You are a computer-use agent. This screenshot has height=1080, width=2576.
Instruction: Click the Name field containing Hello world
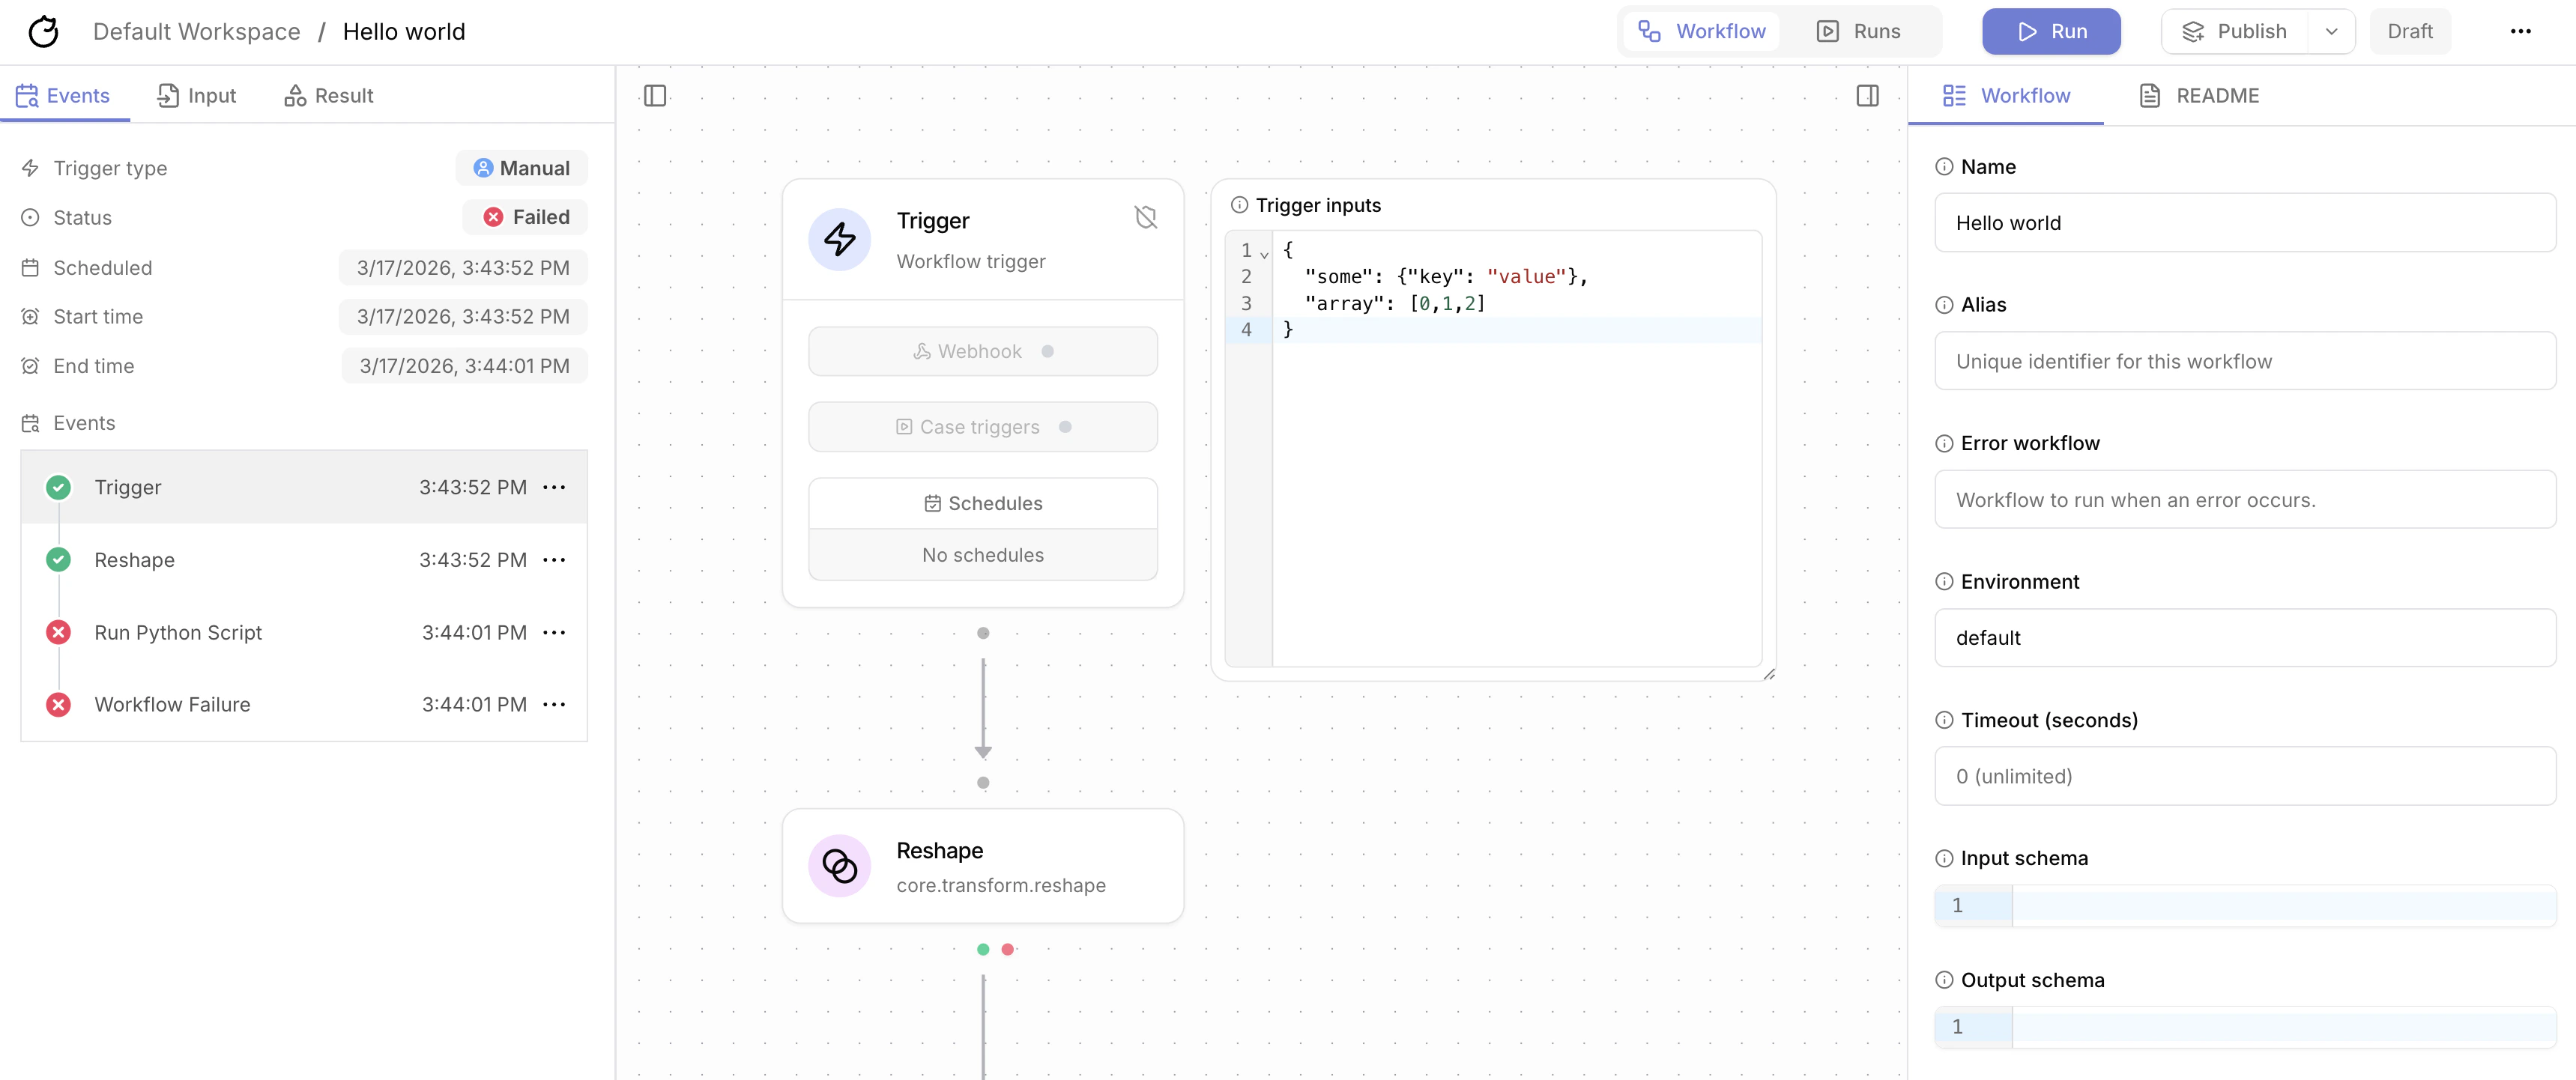pyautogui.click(x=2245, y=222)
